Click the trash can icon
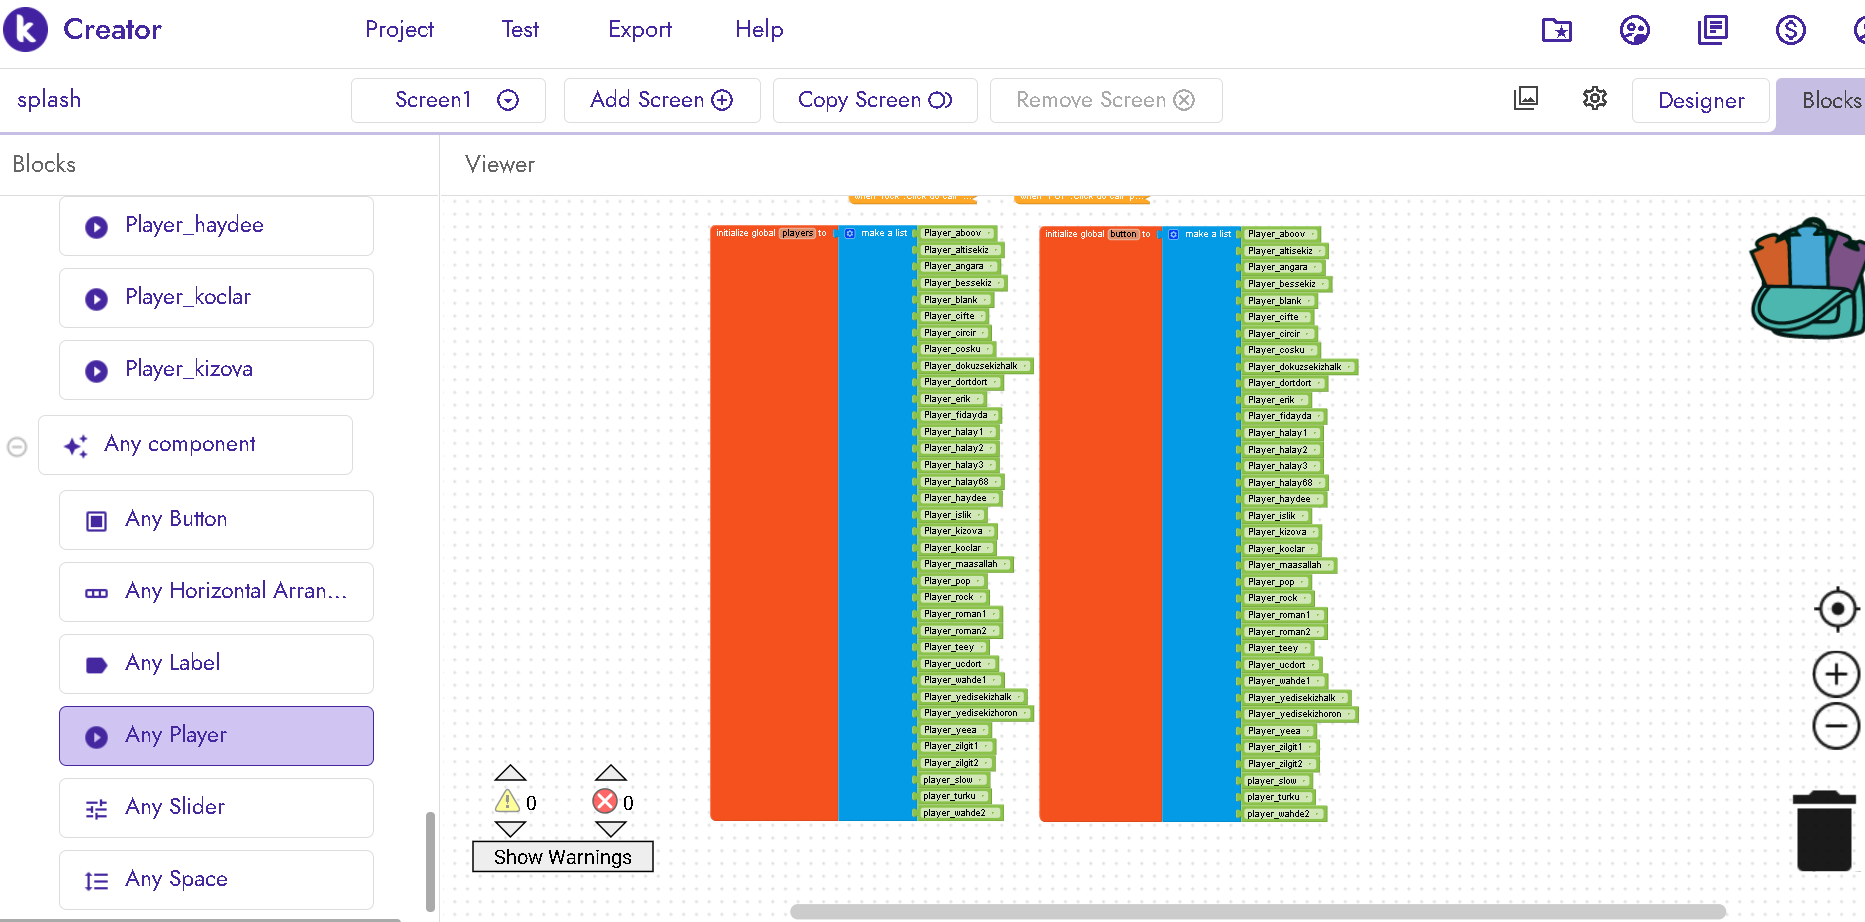Viewport: 1865px width, 922px height. click(x=1824, y=831)
